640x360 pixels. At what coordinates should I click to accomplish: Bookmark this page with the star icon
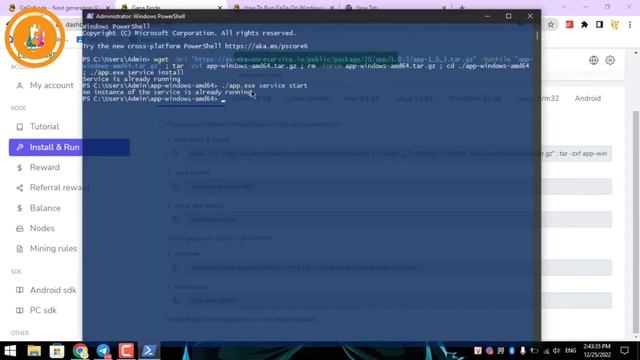(x=551, y=25)
